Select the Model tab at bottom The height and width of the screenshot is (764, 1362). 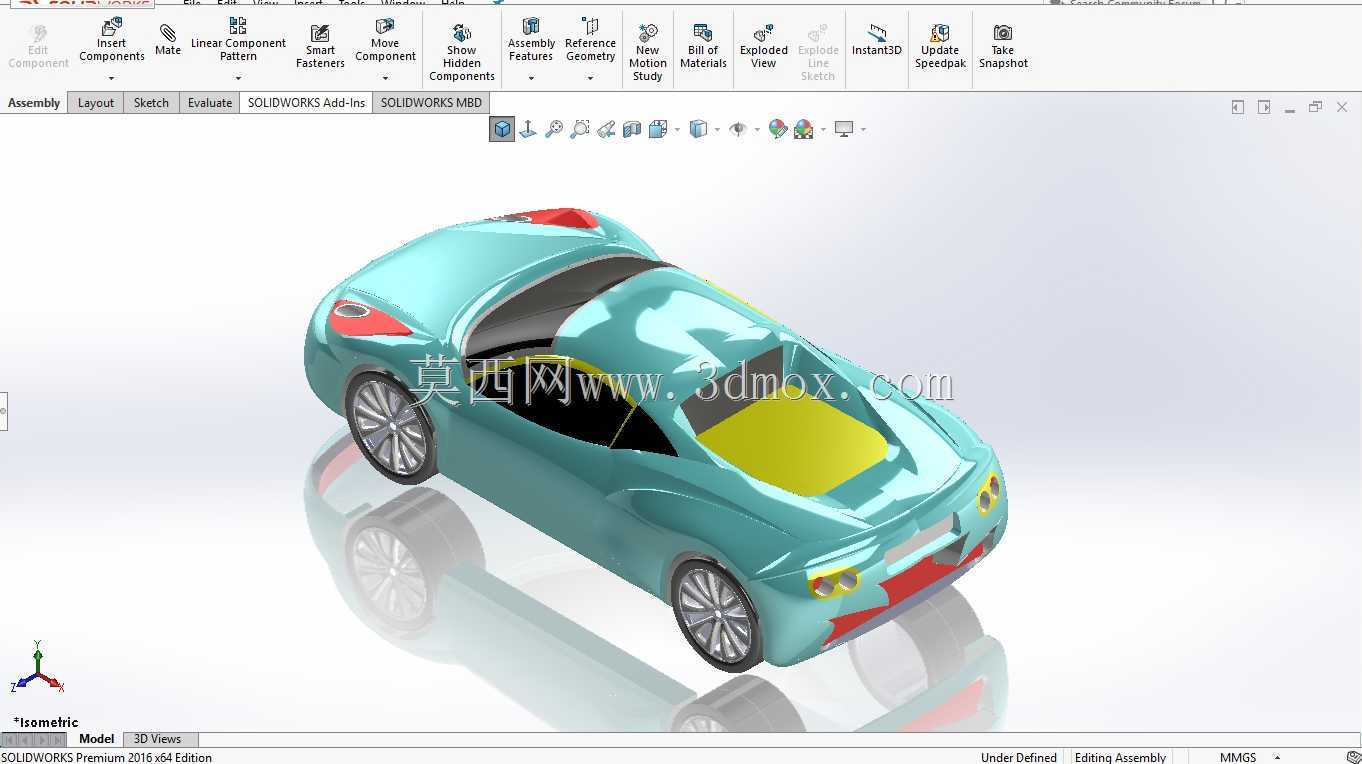click(96, 739)
